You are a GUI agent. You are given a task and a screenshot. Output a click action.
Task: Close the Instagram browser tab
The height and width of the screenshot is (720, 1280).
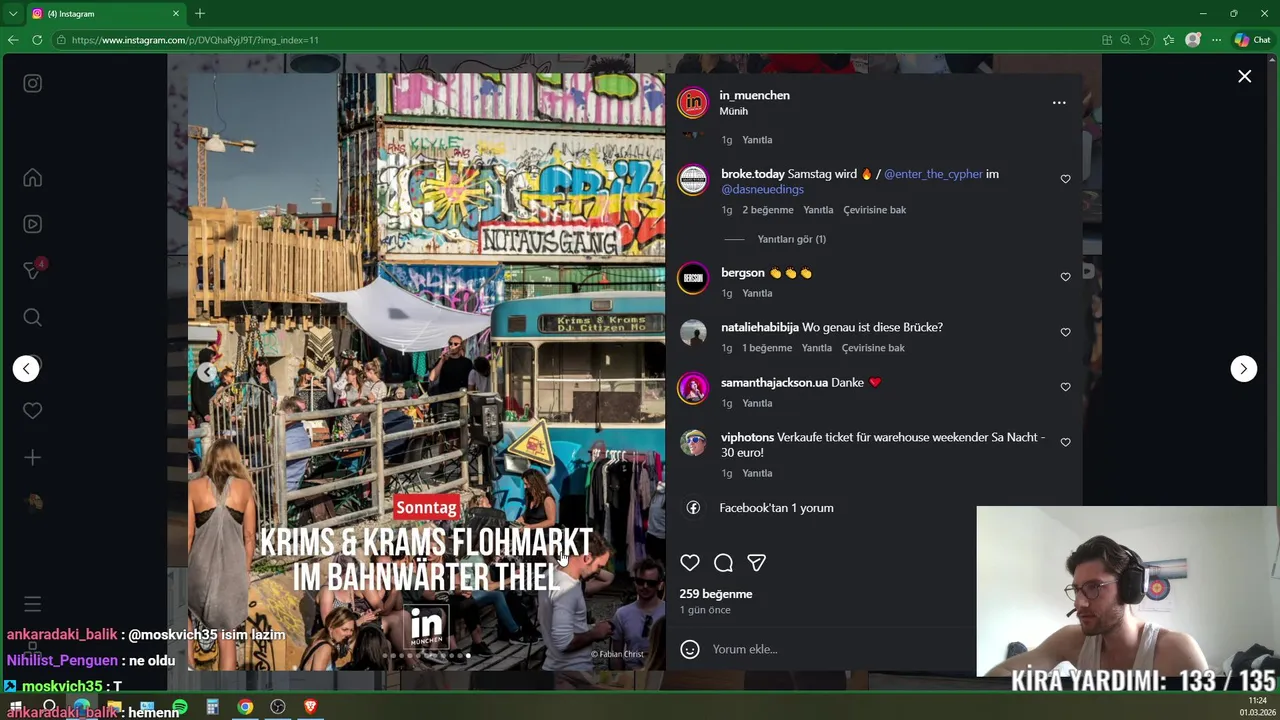pyautogui.click(x=176, y=14)
